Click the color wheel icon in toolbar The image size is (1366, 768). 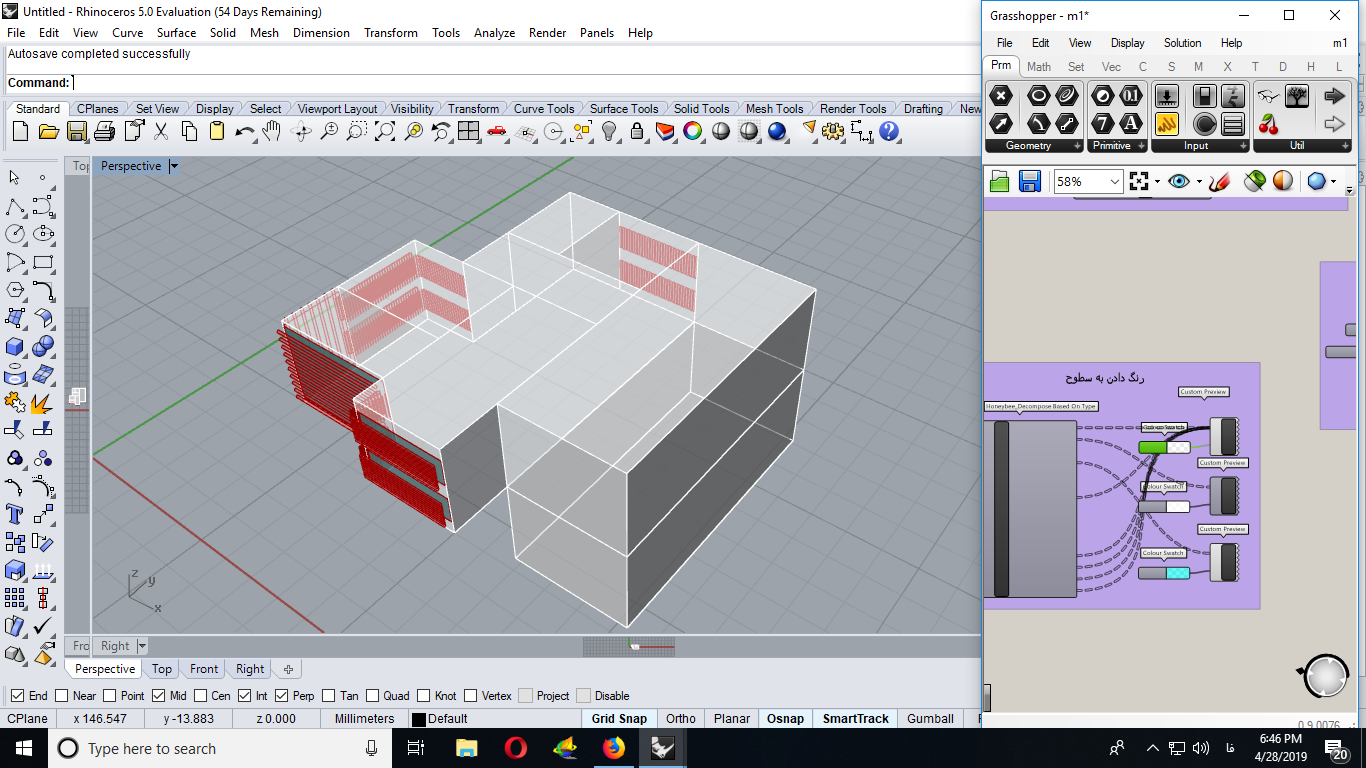692,131
